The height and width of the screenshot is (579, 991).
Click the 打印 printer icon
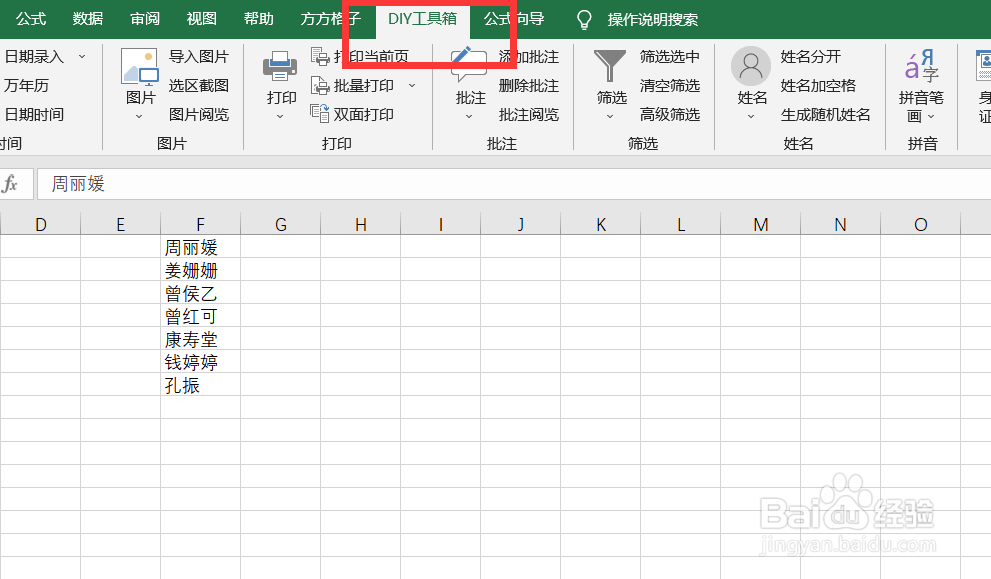tap(280, 66)
